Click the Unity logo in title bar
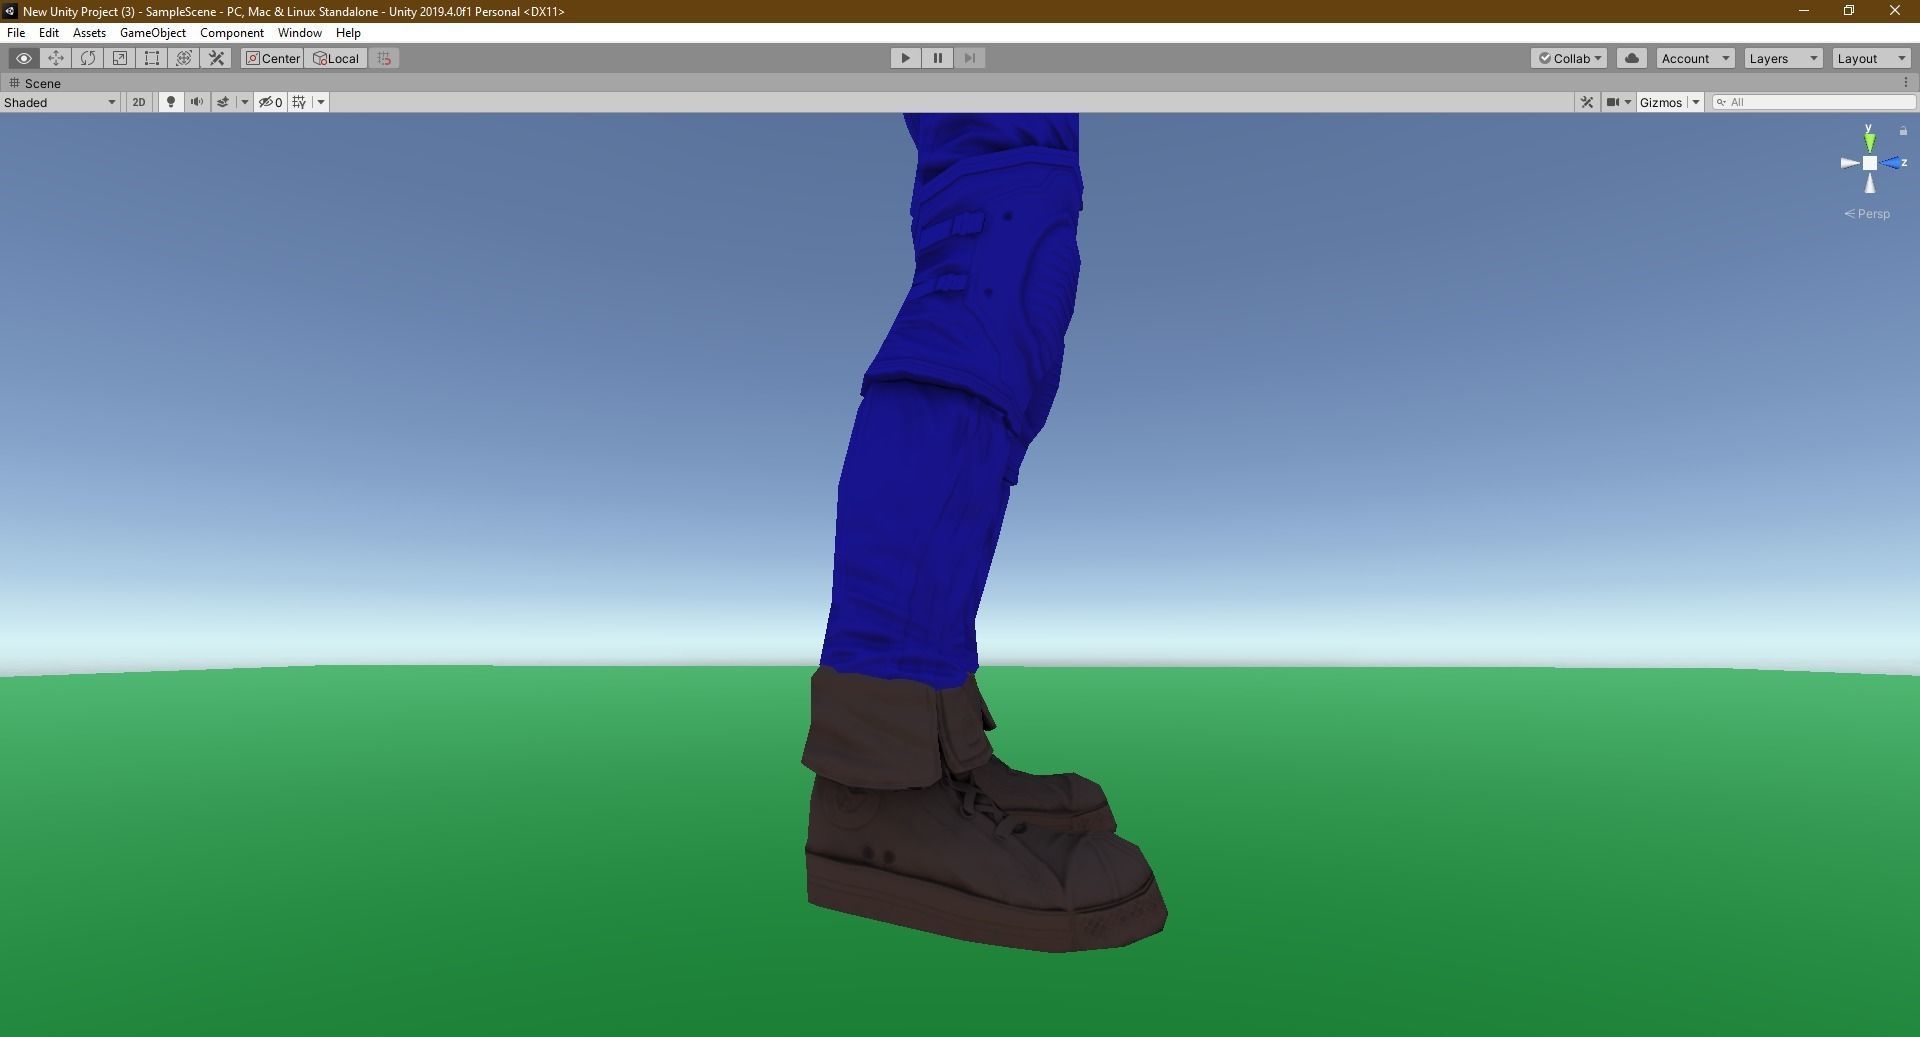 (x=11, y=11)
